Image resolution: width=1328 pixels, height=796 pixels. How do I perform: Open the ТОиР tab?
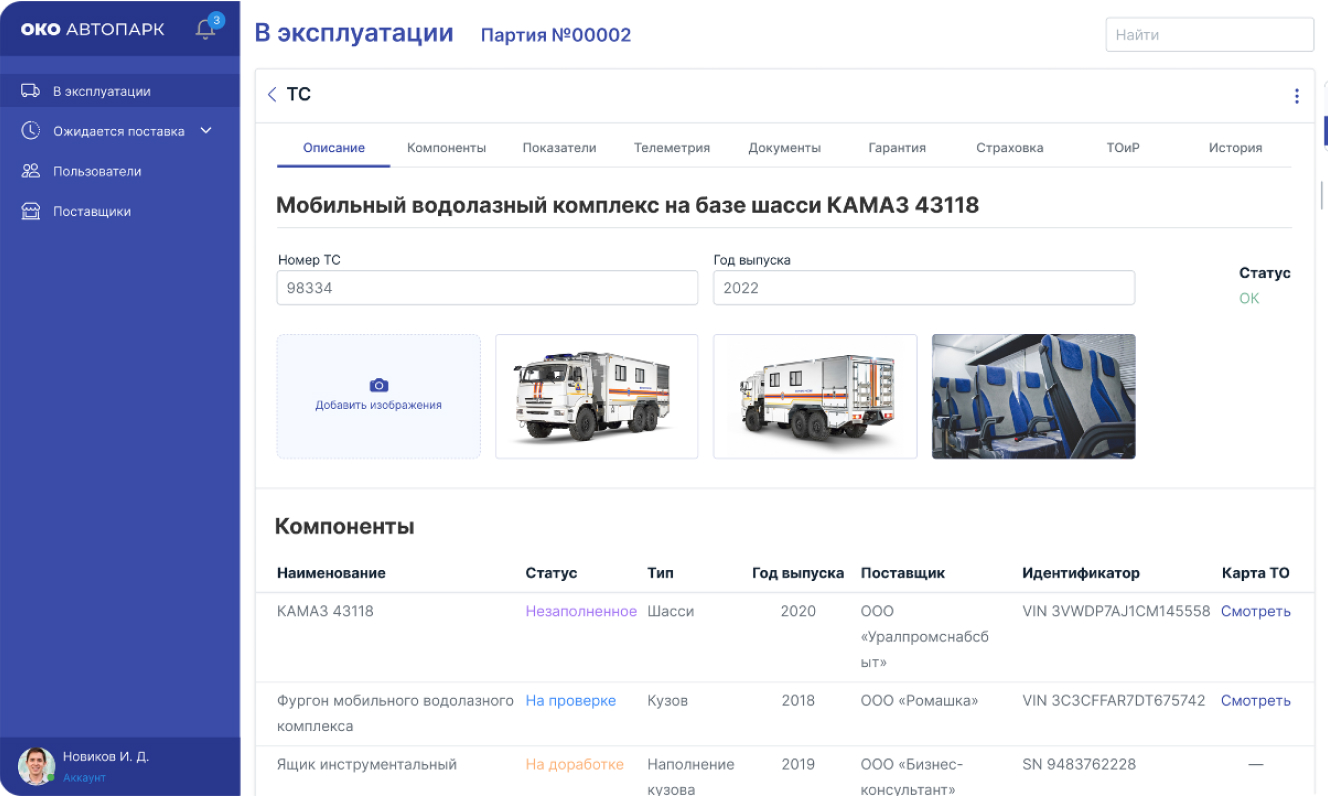click(x=1122, y=148)
